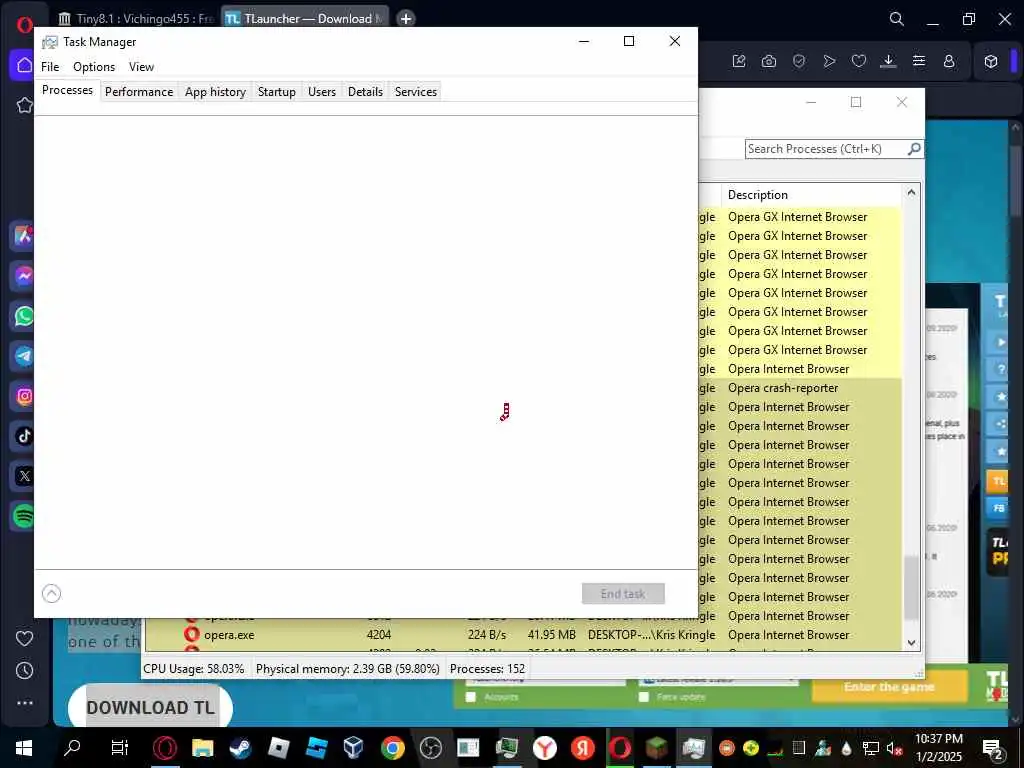
Task: Toggle the Accounts checkbox on the webpage
Action: [471, 697]
